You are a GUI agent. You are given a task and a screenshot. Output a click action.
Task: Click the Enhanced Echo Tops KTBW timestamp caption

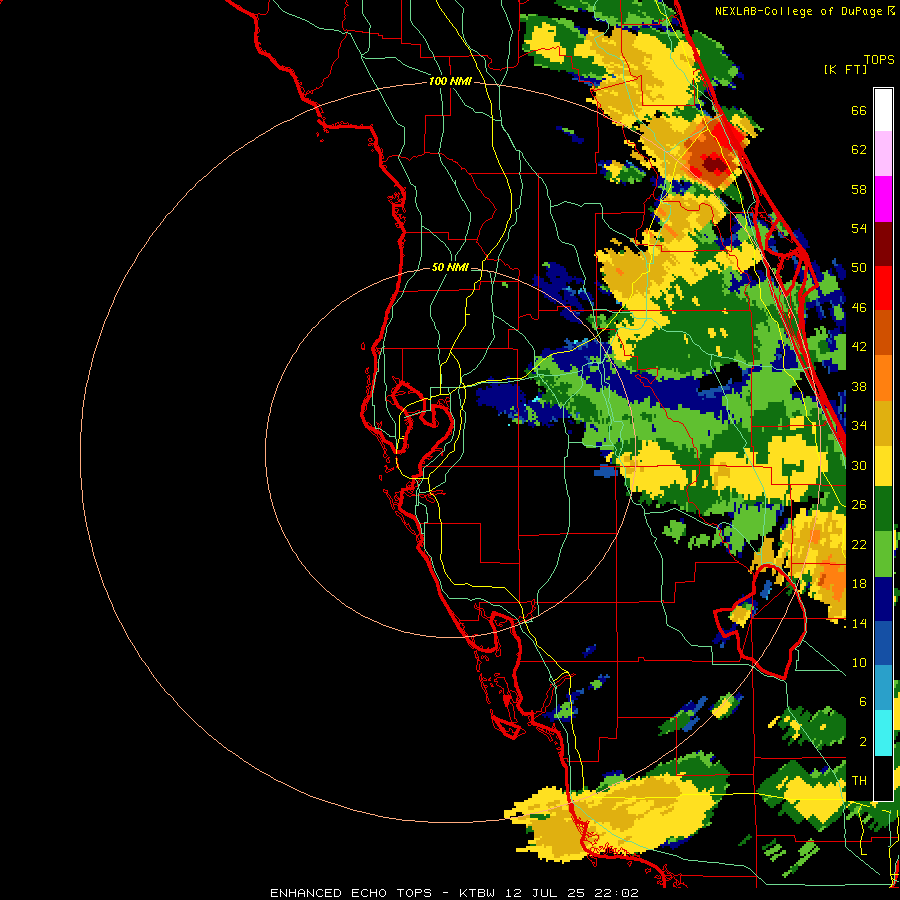coord(454,893)
